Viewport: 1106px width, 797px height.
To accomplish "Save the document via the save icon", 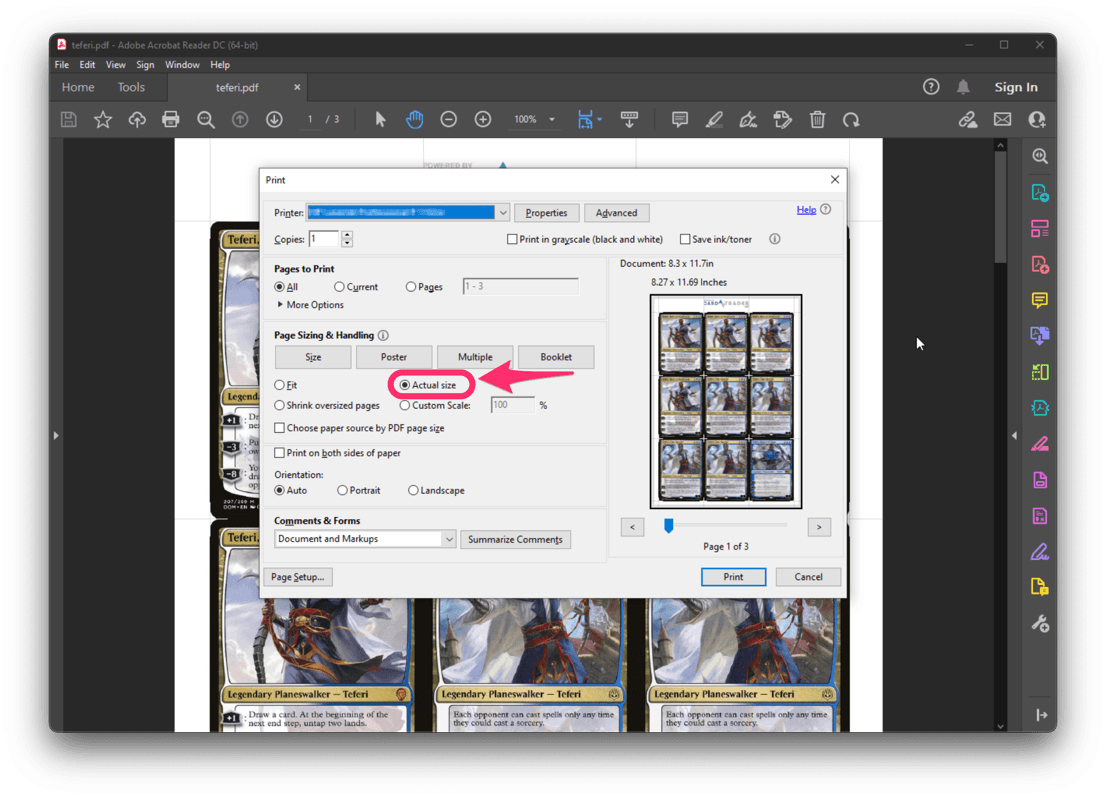I will click(68, 119).
